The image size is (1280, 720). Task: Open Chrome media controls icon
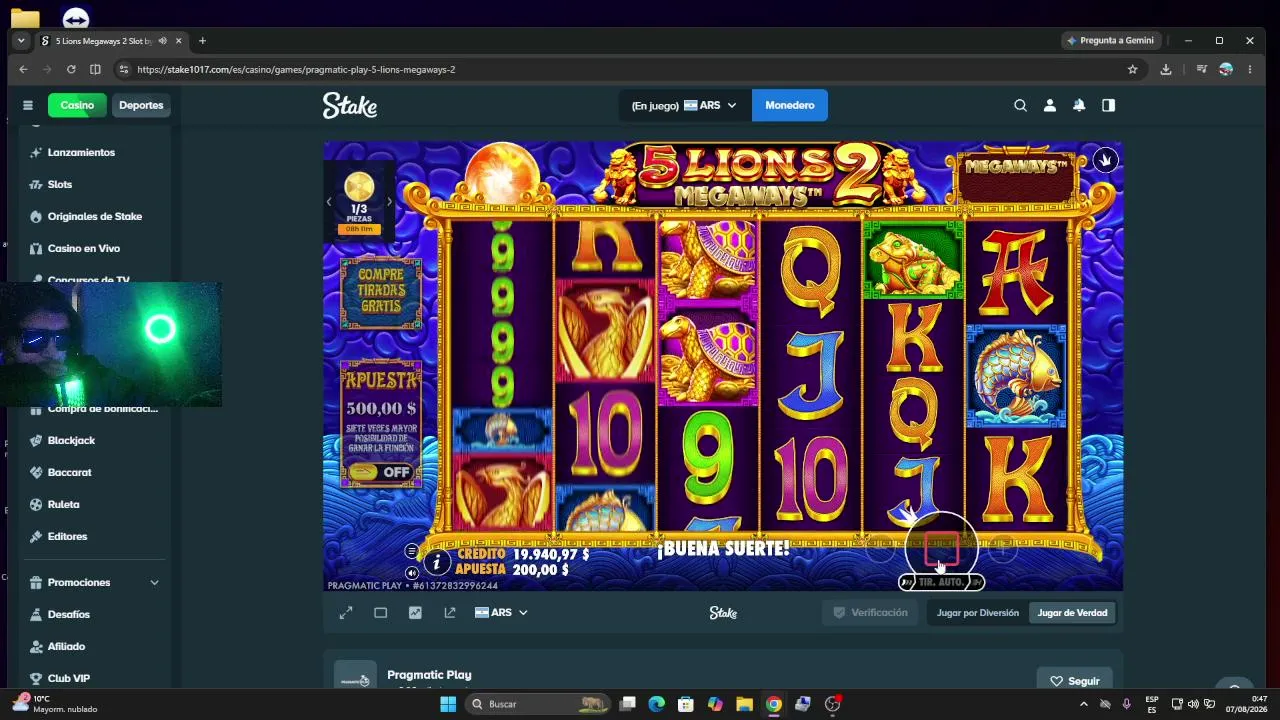tap(1201, 69)
